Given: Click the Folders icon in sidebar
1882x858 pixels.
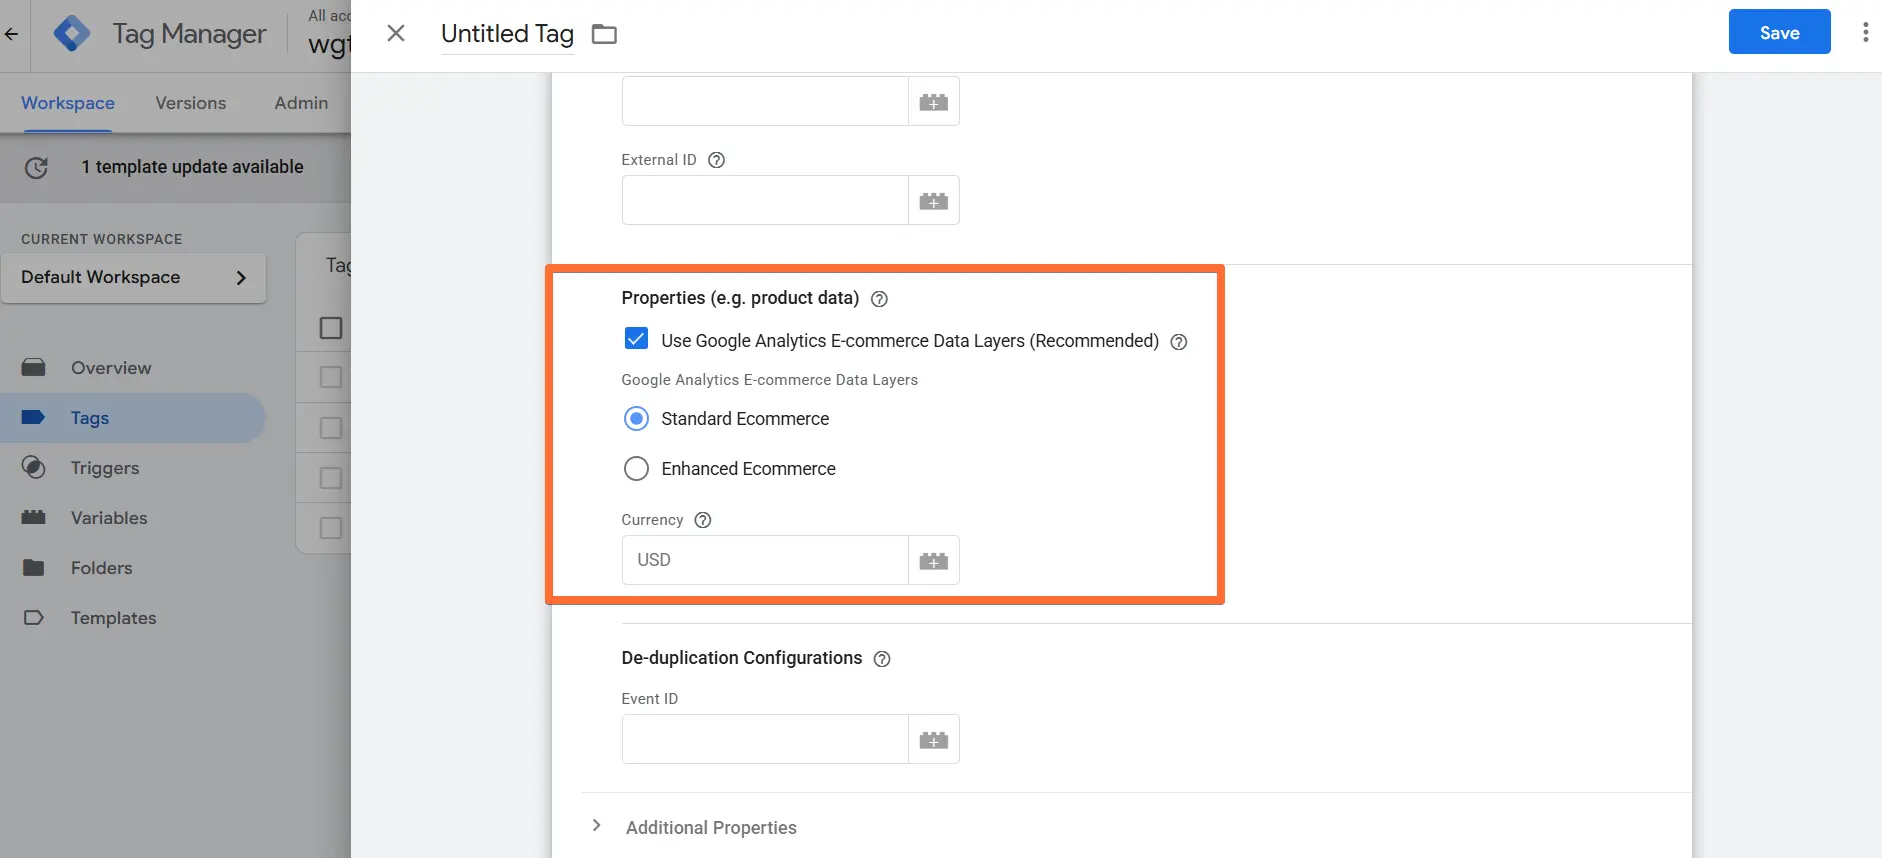Looking at the screenshot, I should click(33, 567).
